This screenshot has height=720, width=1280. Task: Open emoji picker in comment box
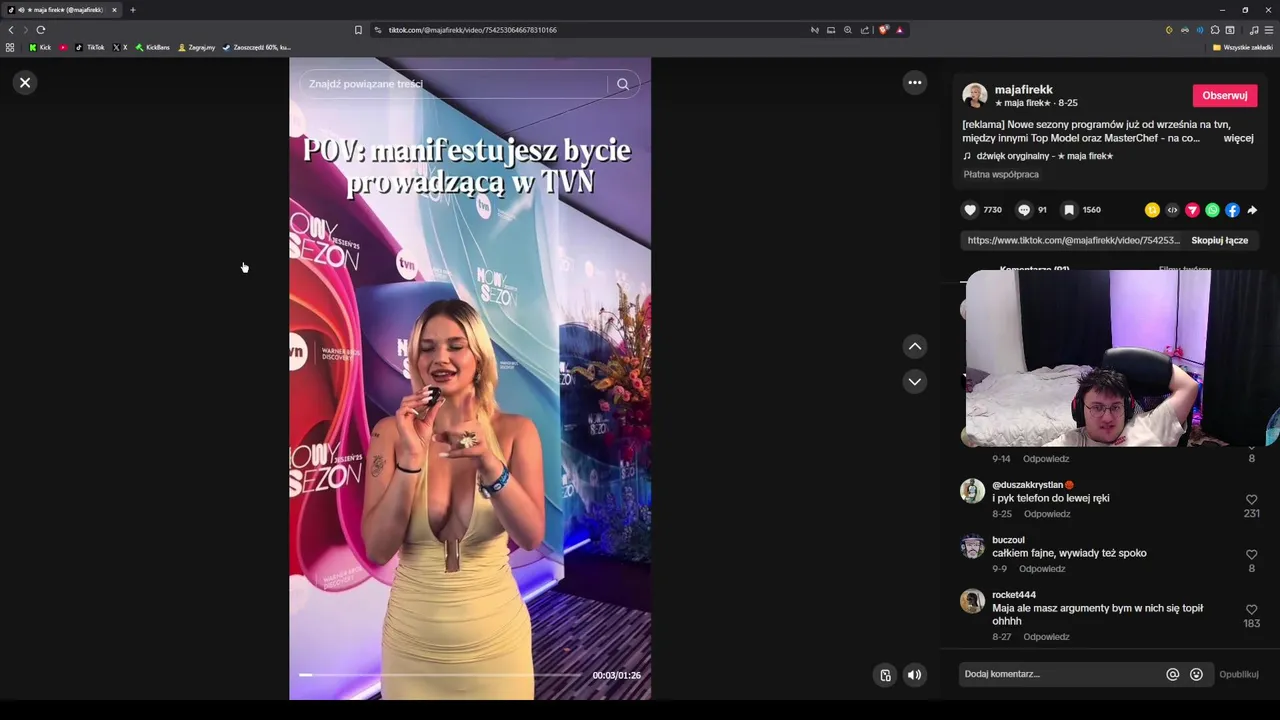click(x=1196, y=675)
